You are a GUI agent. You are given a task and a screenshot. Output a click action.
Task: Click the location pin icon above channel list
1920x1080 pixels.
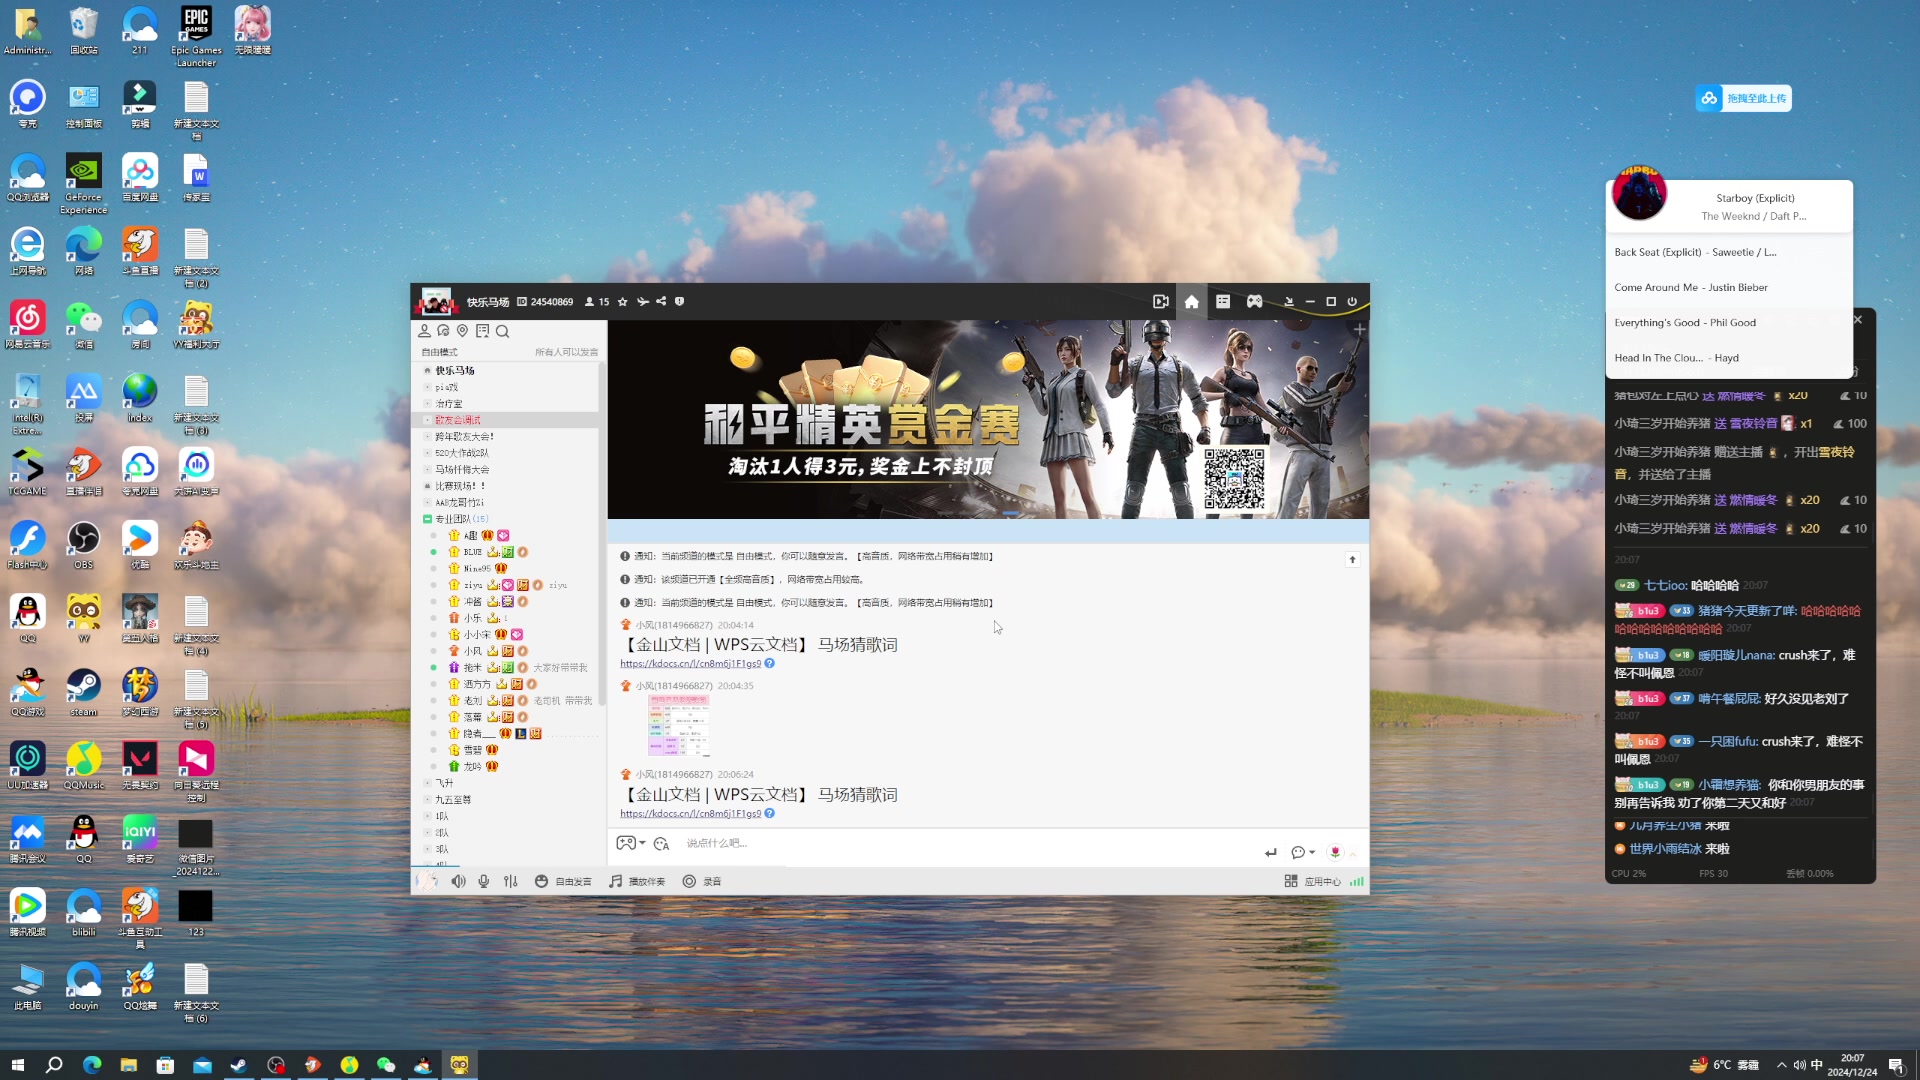pyautogui.click(x=462, y=331)
